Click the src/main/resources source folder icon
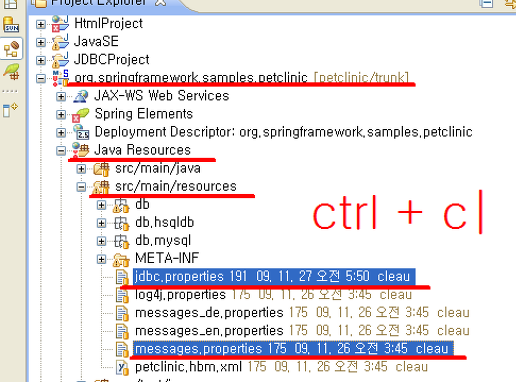This screenshot has width=516, height=382. coord(101,187)
